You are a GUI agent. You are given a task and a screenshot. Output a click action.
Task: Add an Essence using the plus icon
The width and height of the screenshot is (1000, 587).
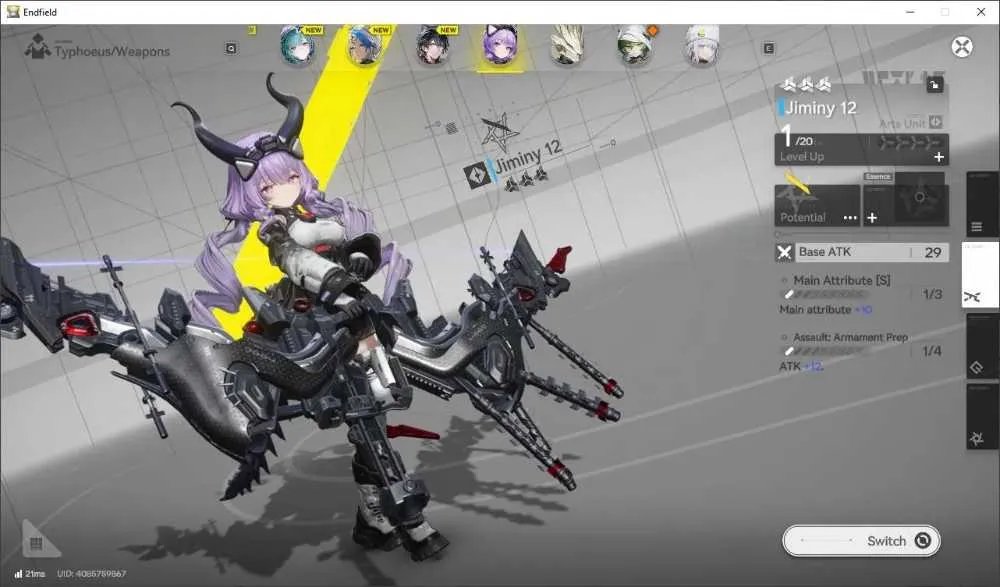[872, 218]
